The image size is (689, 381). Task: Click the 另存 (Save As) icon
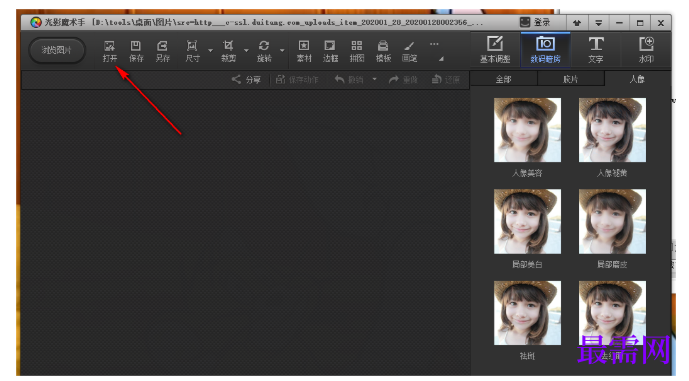[162, 46]
